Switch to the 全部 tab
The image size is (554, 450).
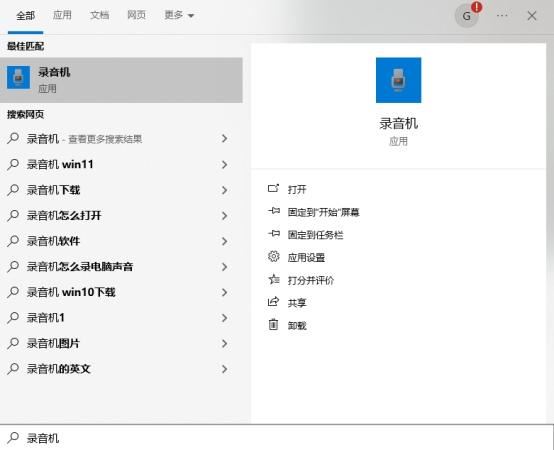coord(25,16)
